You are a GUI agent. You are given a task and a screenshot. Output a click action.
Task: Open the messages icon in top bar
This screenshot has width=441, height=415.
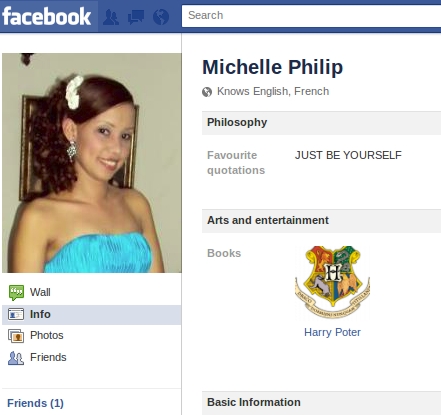(x=136, y=17)
